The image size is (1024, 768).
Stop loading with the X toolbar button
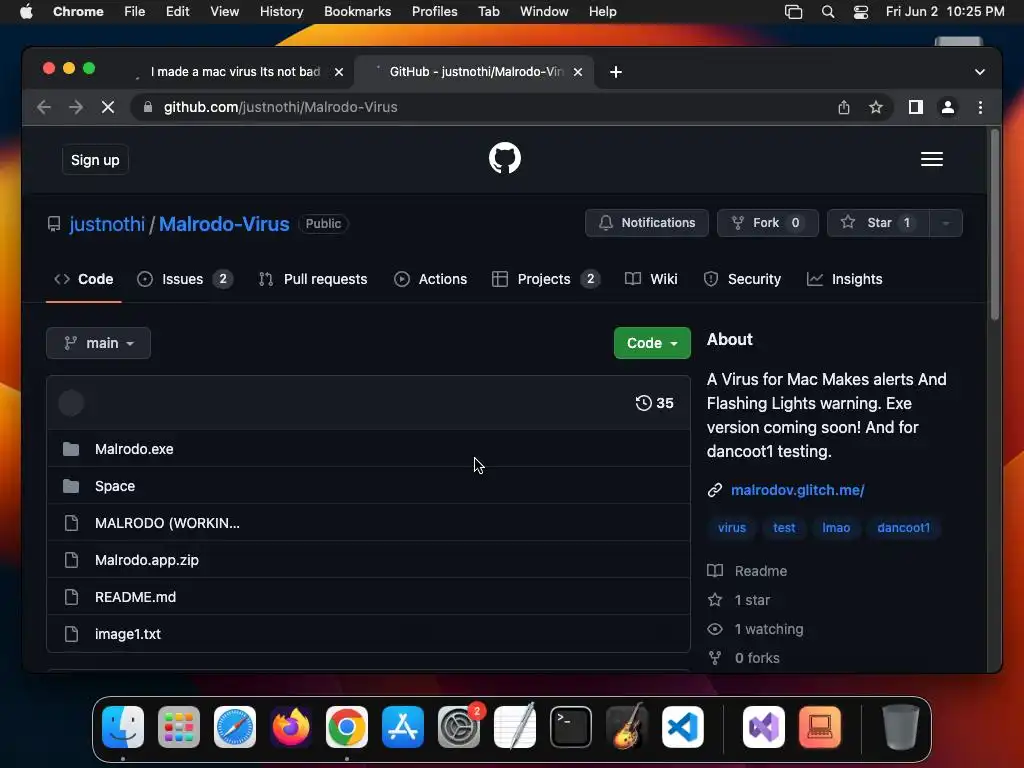[x=108, y=107]
